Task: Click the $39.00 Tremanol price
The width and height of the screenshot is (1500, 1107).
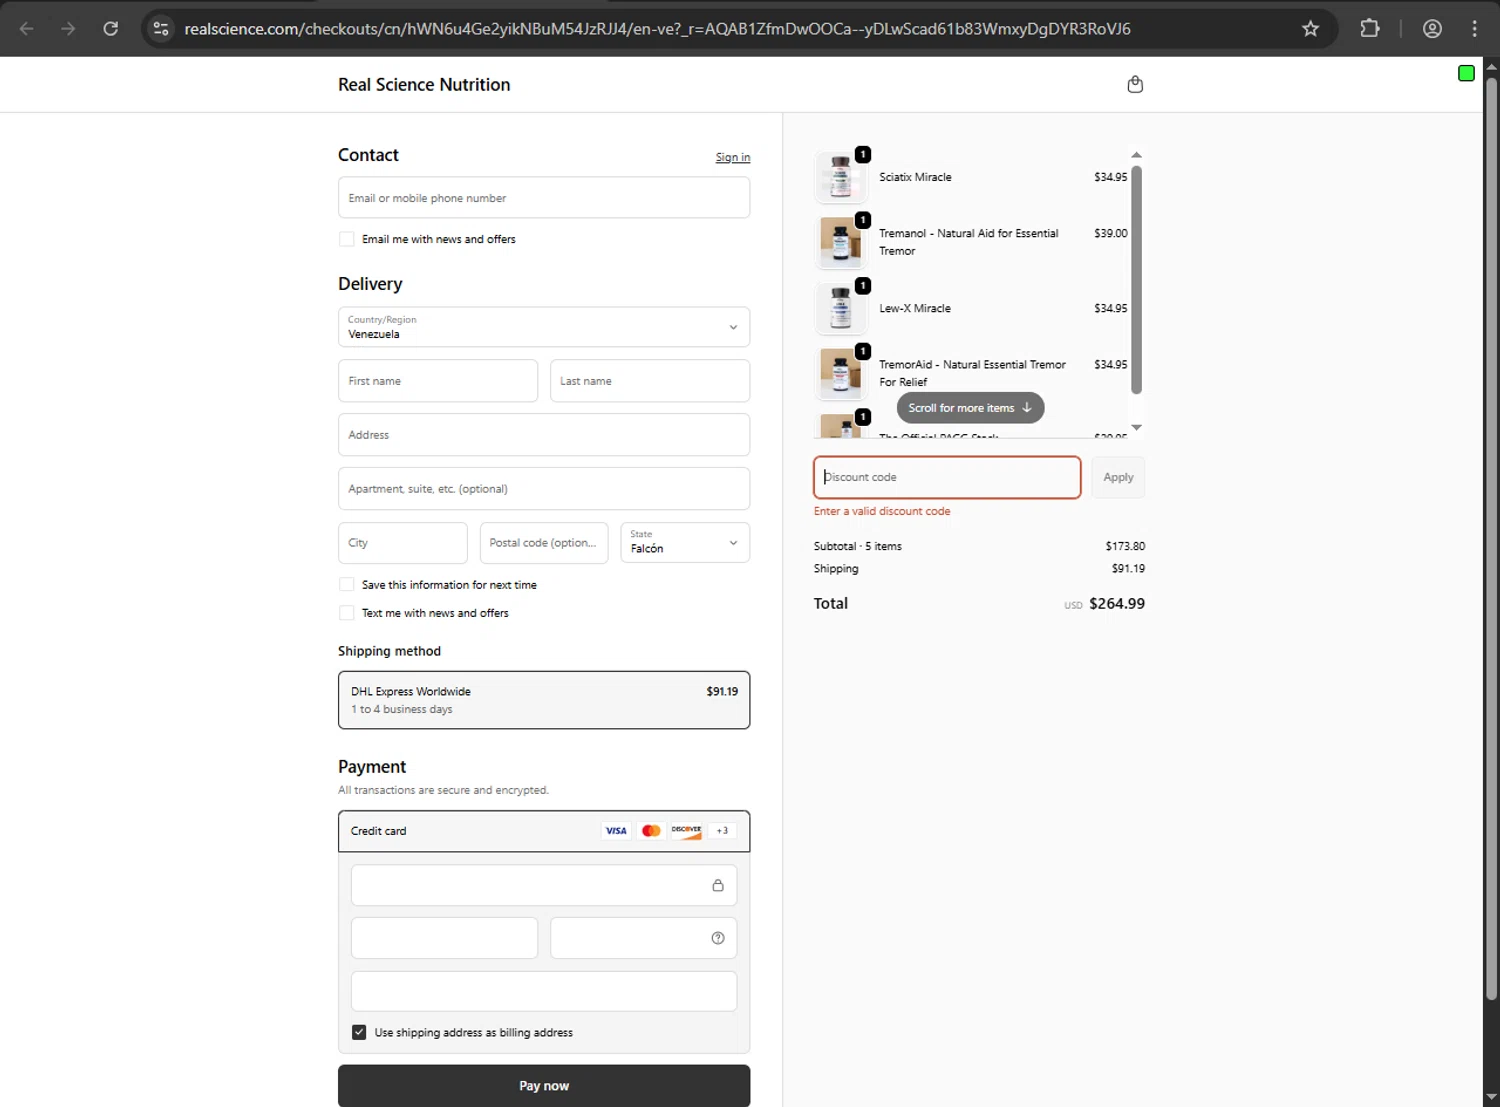Action: [x=1110, y=233]
